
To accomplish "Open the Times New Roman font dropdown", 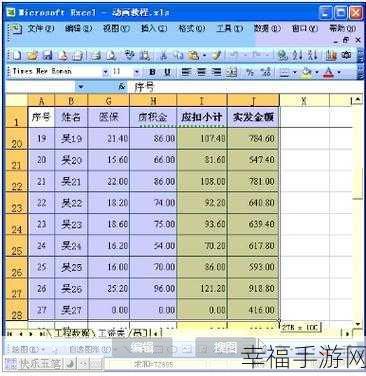I will point(105,72).
